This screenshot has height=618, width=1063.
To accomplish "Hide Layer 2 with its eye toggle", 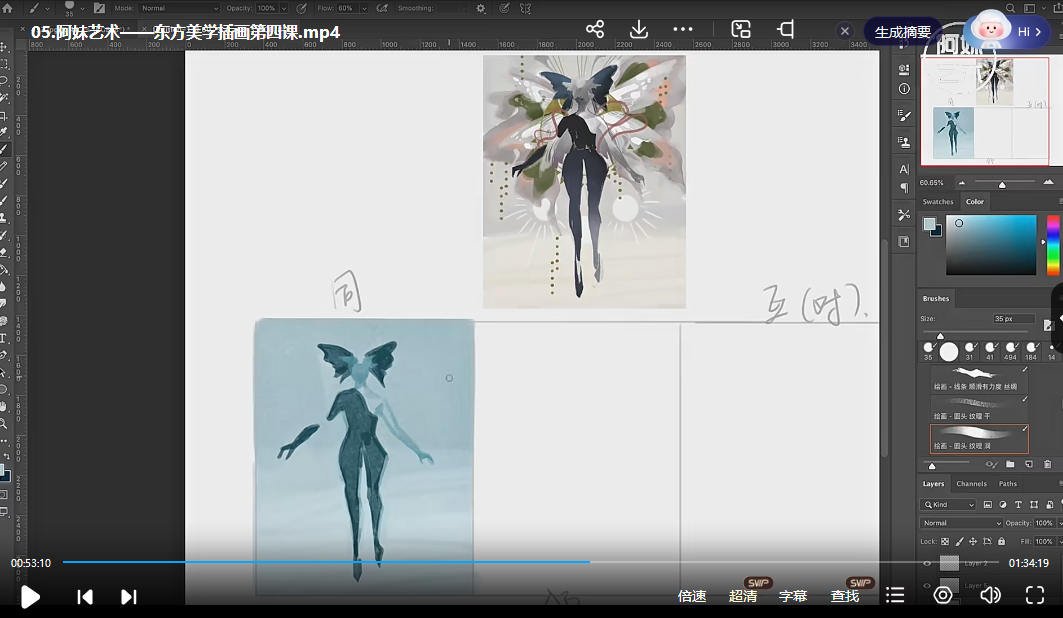I will tap(927, 563).
